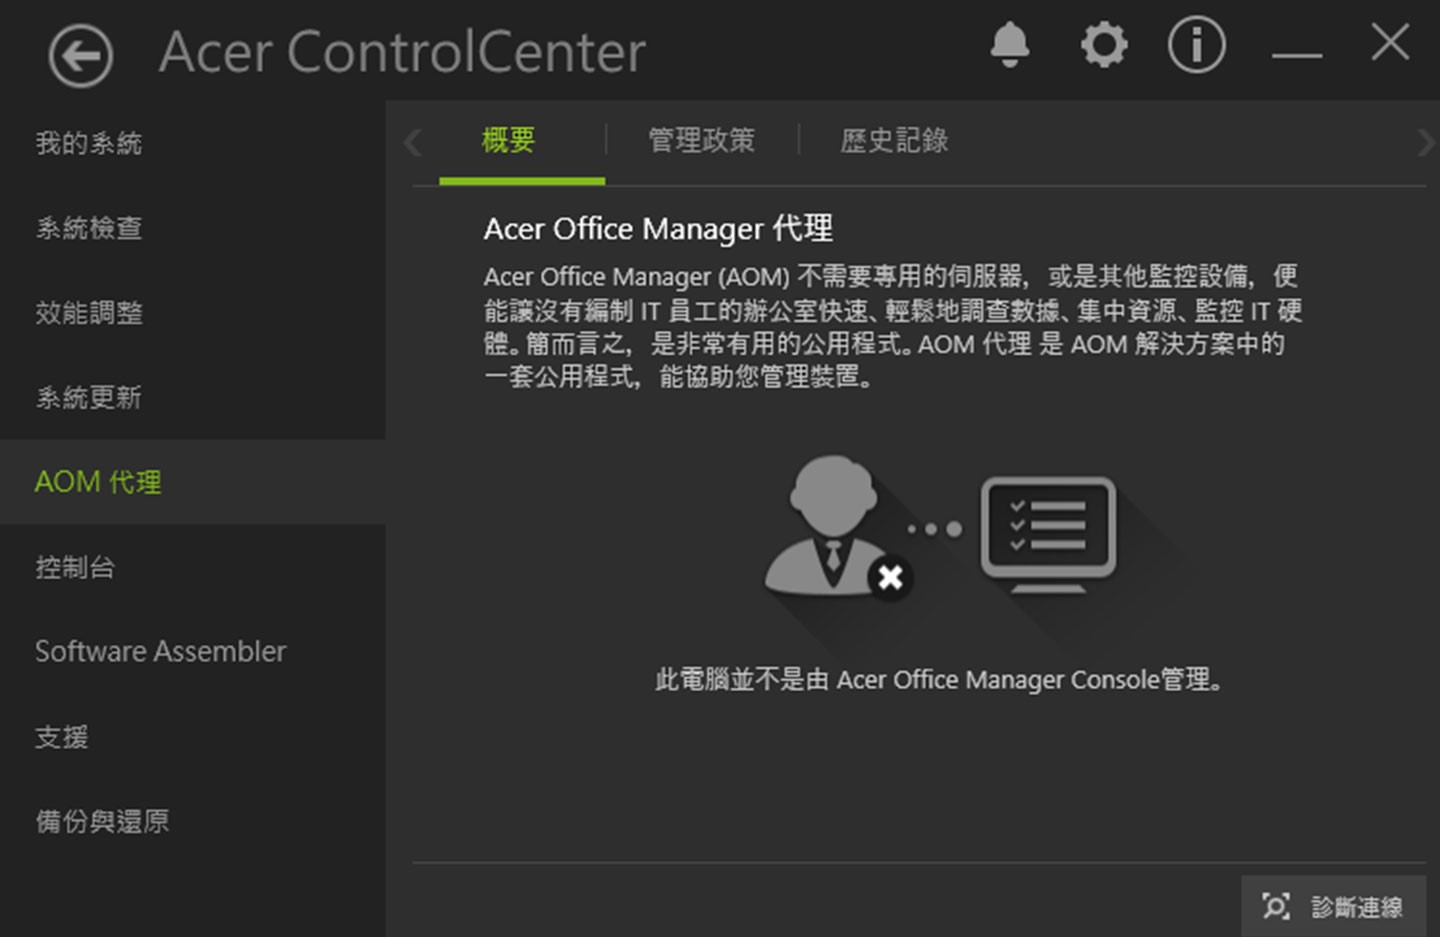Screen dimensions: 1440x937
Task: Open 效能調整 from the sidebar
Action: point(89,313)
